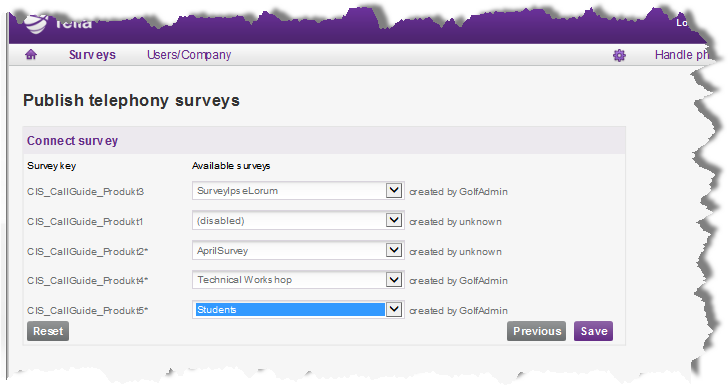Go to the home page icon
This screenshot has width=728, height=385.
[31, 55]
